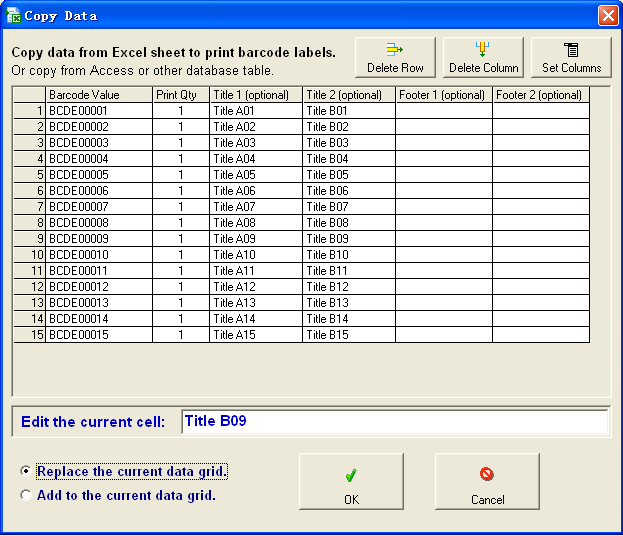Select cell Title B04
This screenshot has height=536, width=623.
[x=349, y=159]
